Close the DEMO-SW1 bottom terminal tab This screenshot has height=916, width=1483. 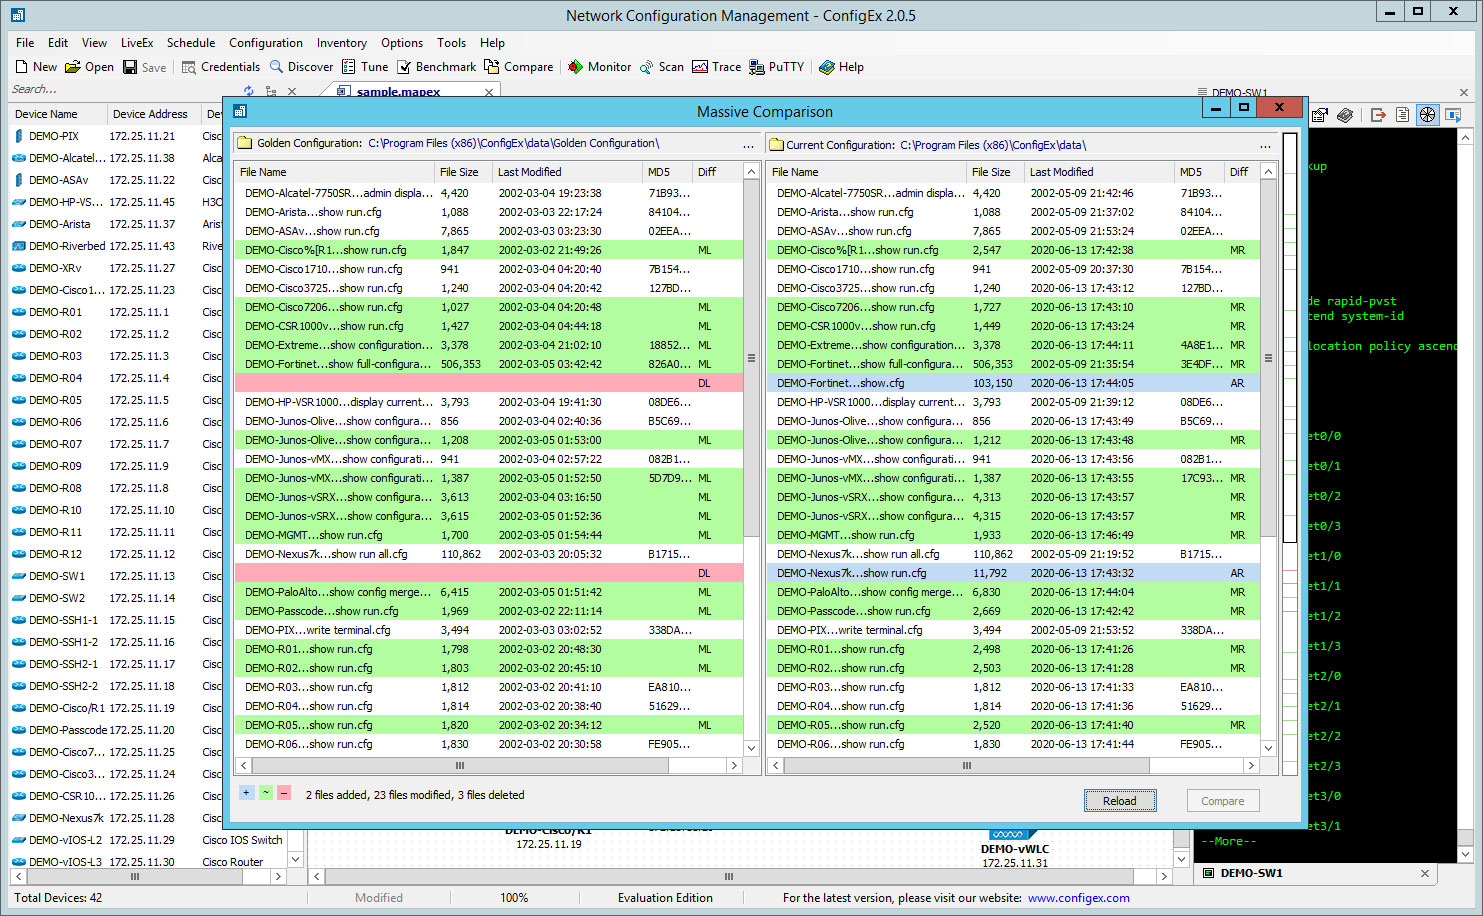(x=1425, y=873)
